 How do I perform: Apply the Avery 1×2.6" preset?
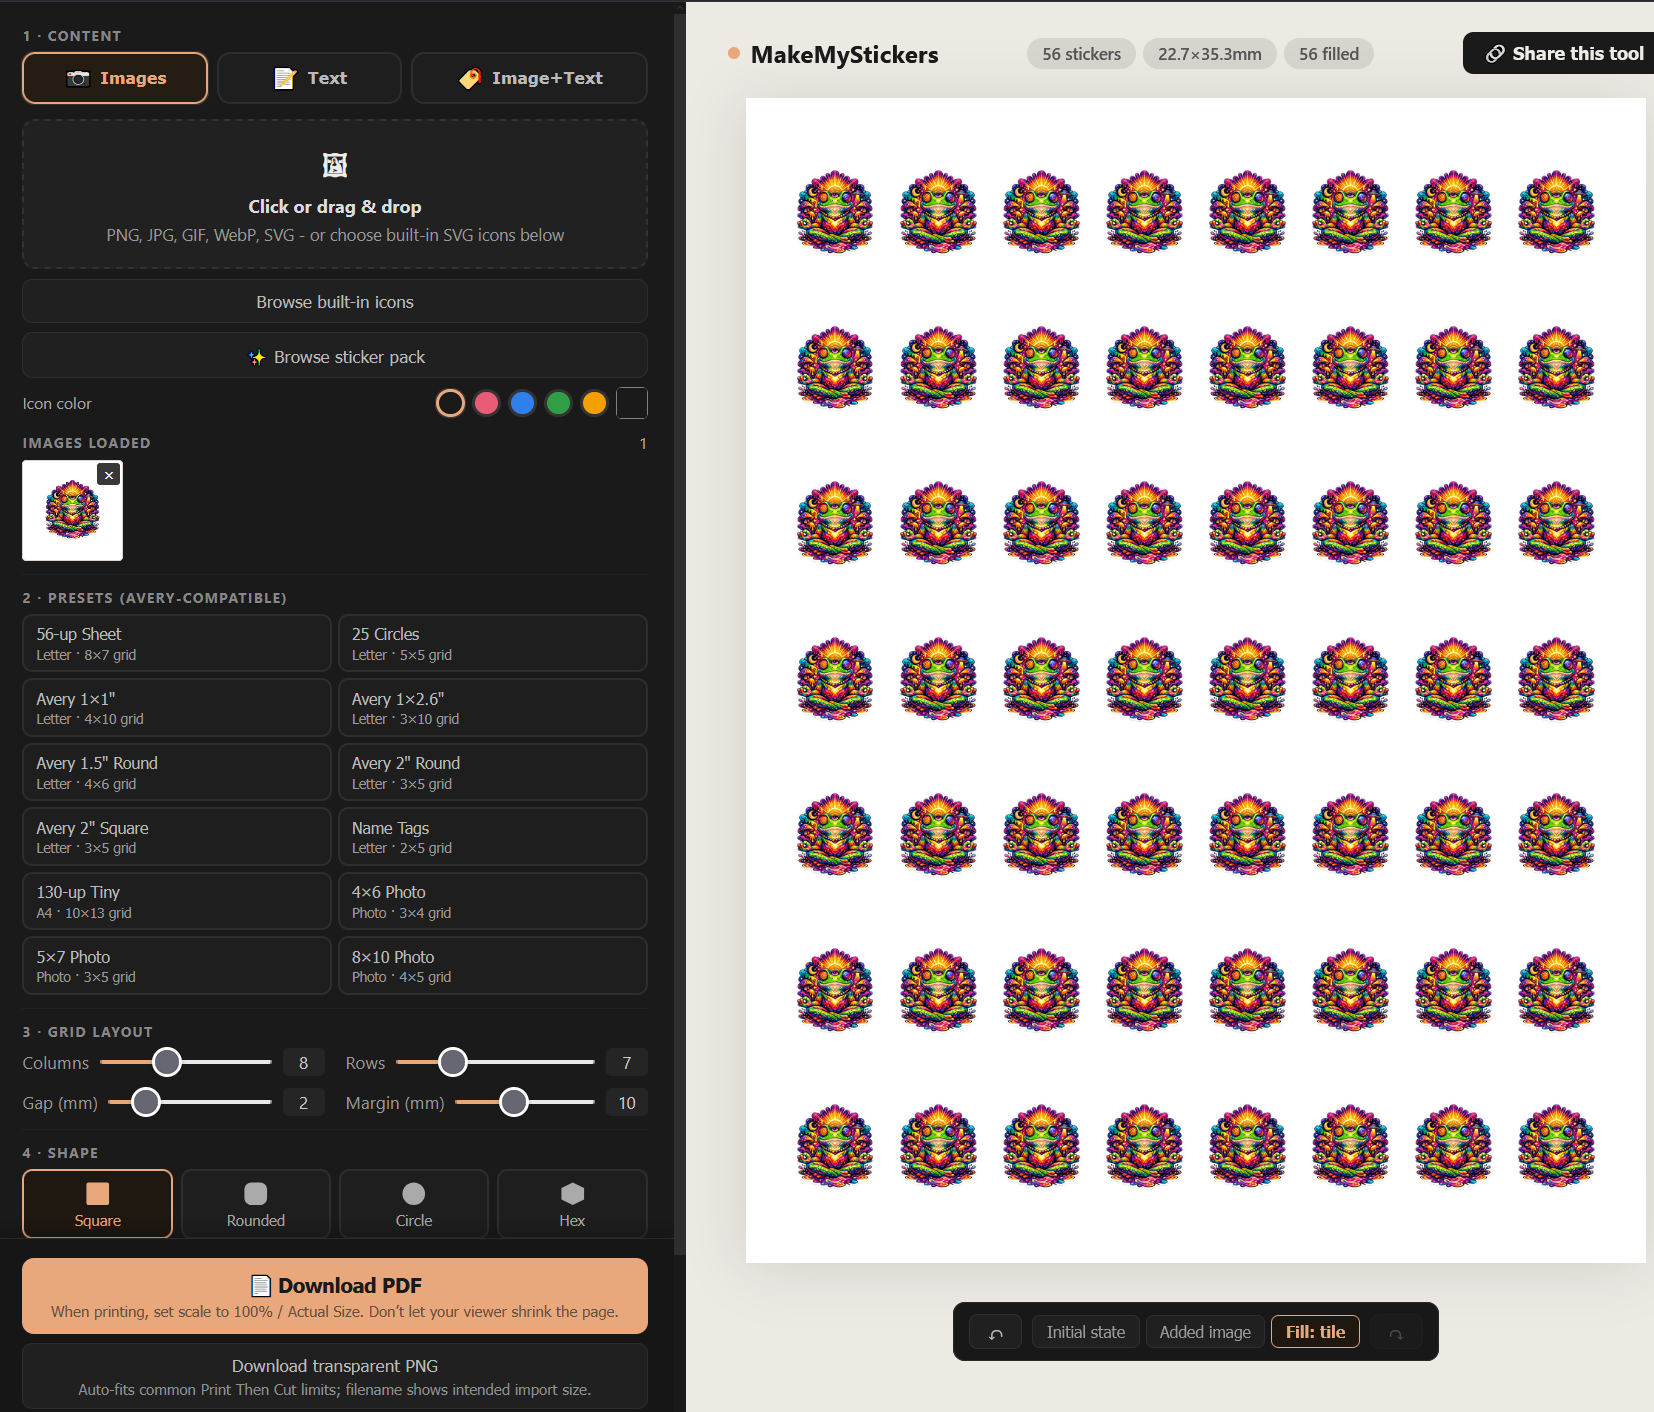point(493,708)
